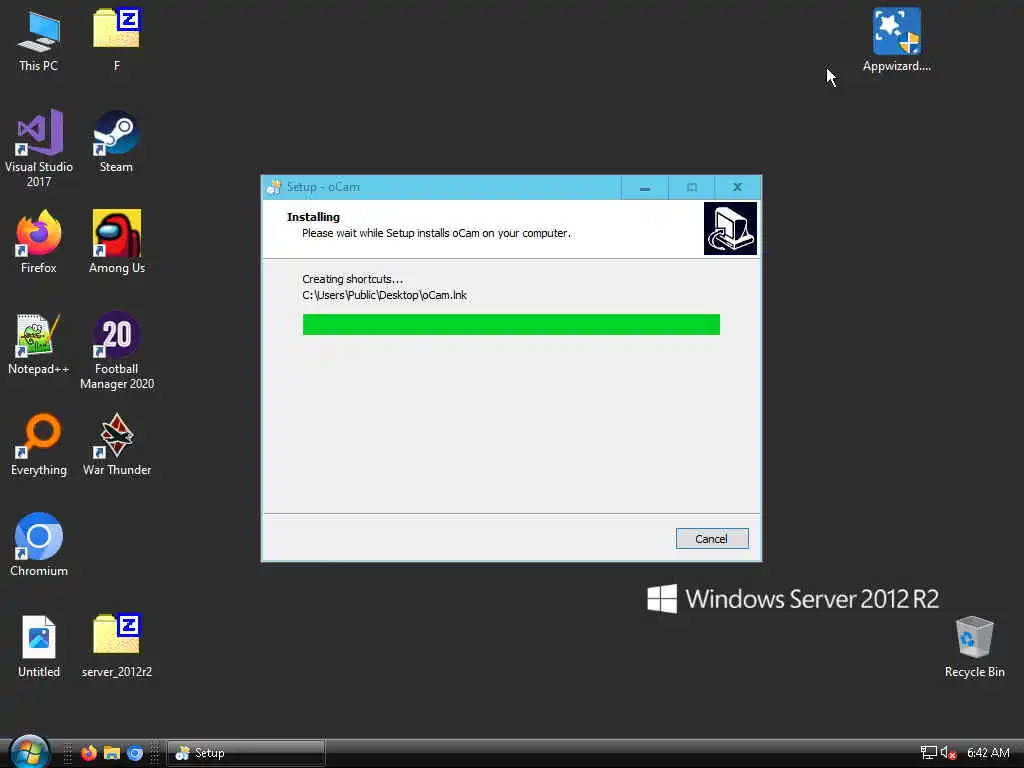Screen dimensions: 1024x768
Task: Click the green installation progress bar
Action: (x=511, y=325)
